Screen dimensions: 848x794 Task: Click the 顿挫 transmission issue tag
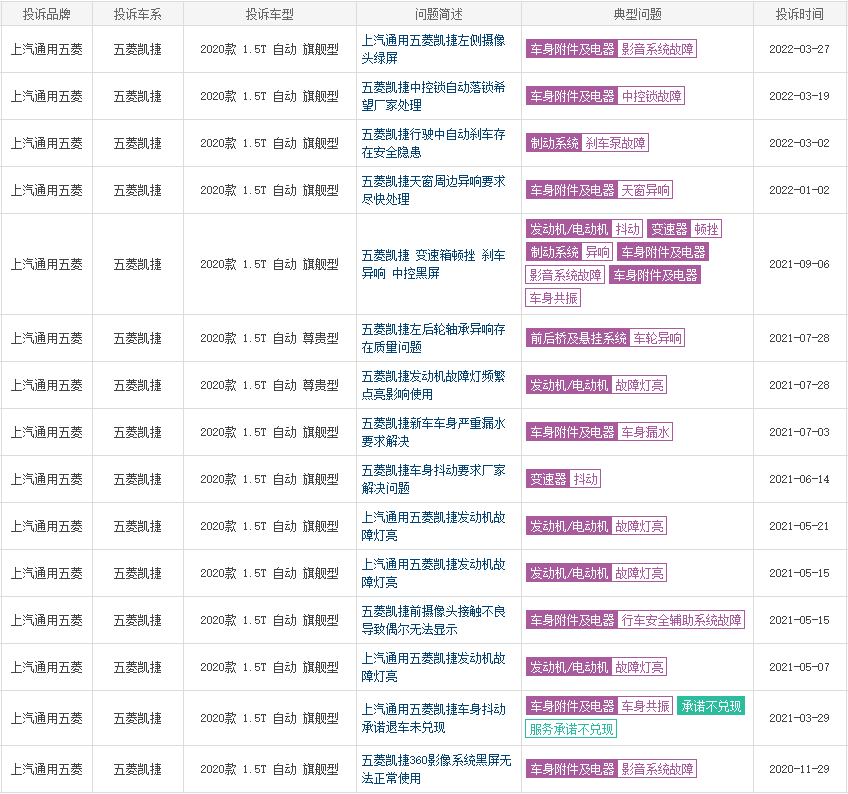pos(706,229)
